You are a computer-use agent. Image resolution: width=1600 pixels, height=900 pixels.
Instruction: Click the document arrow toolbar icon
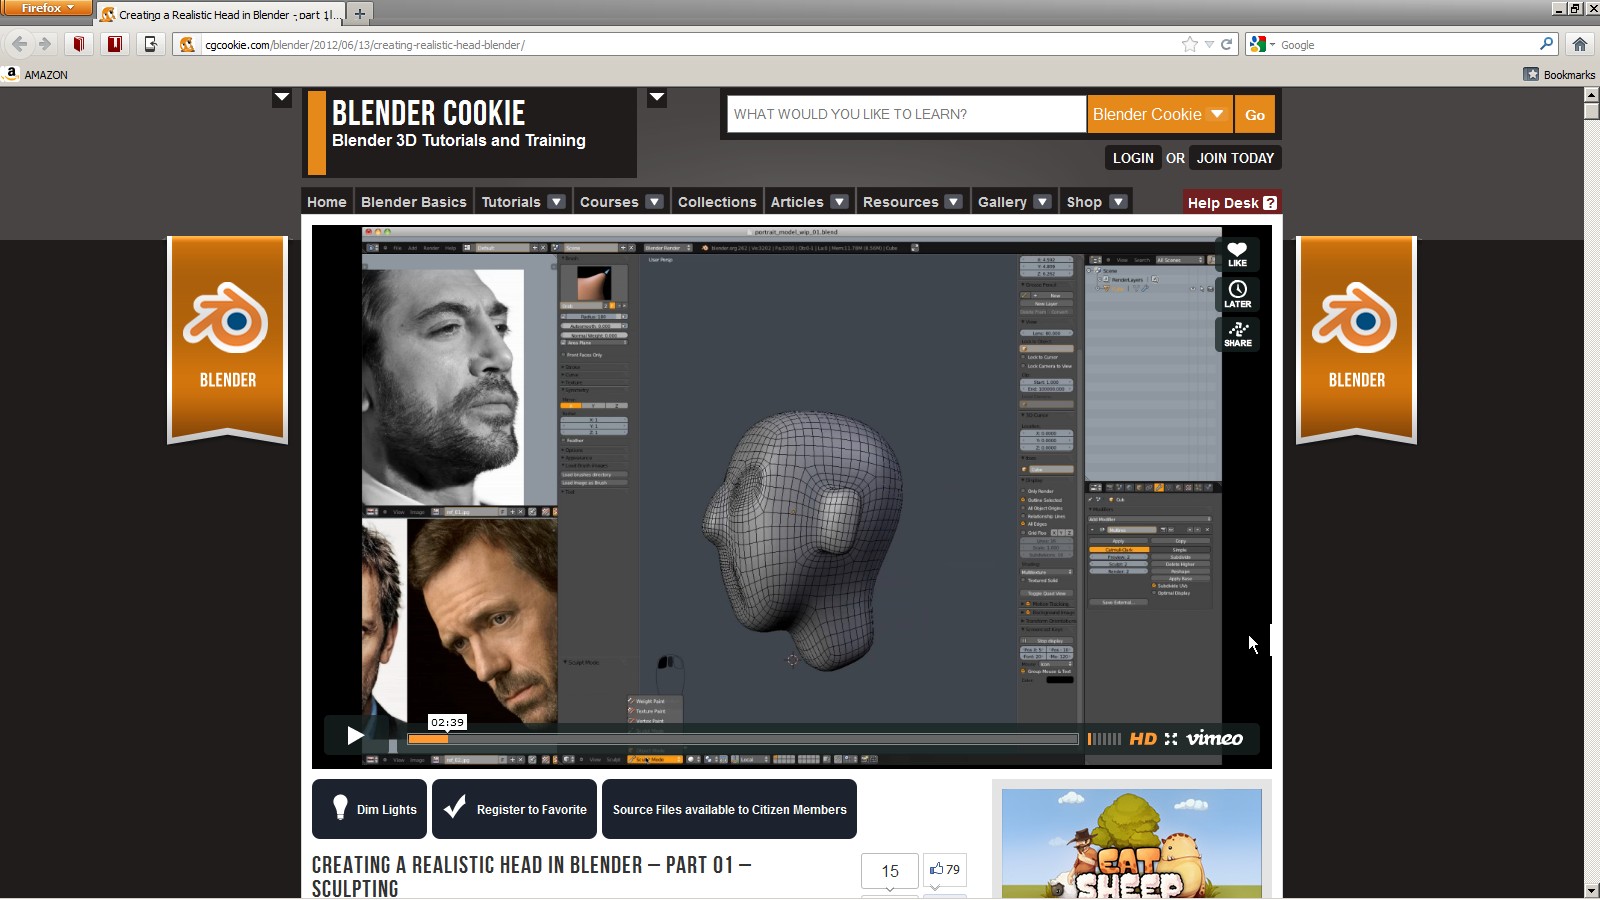151,44
